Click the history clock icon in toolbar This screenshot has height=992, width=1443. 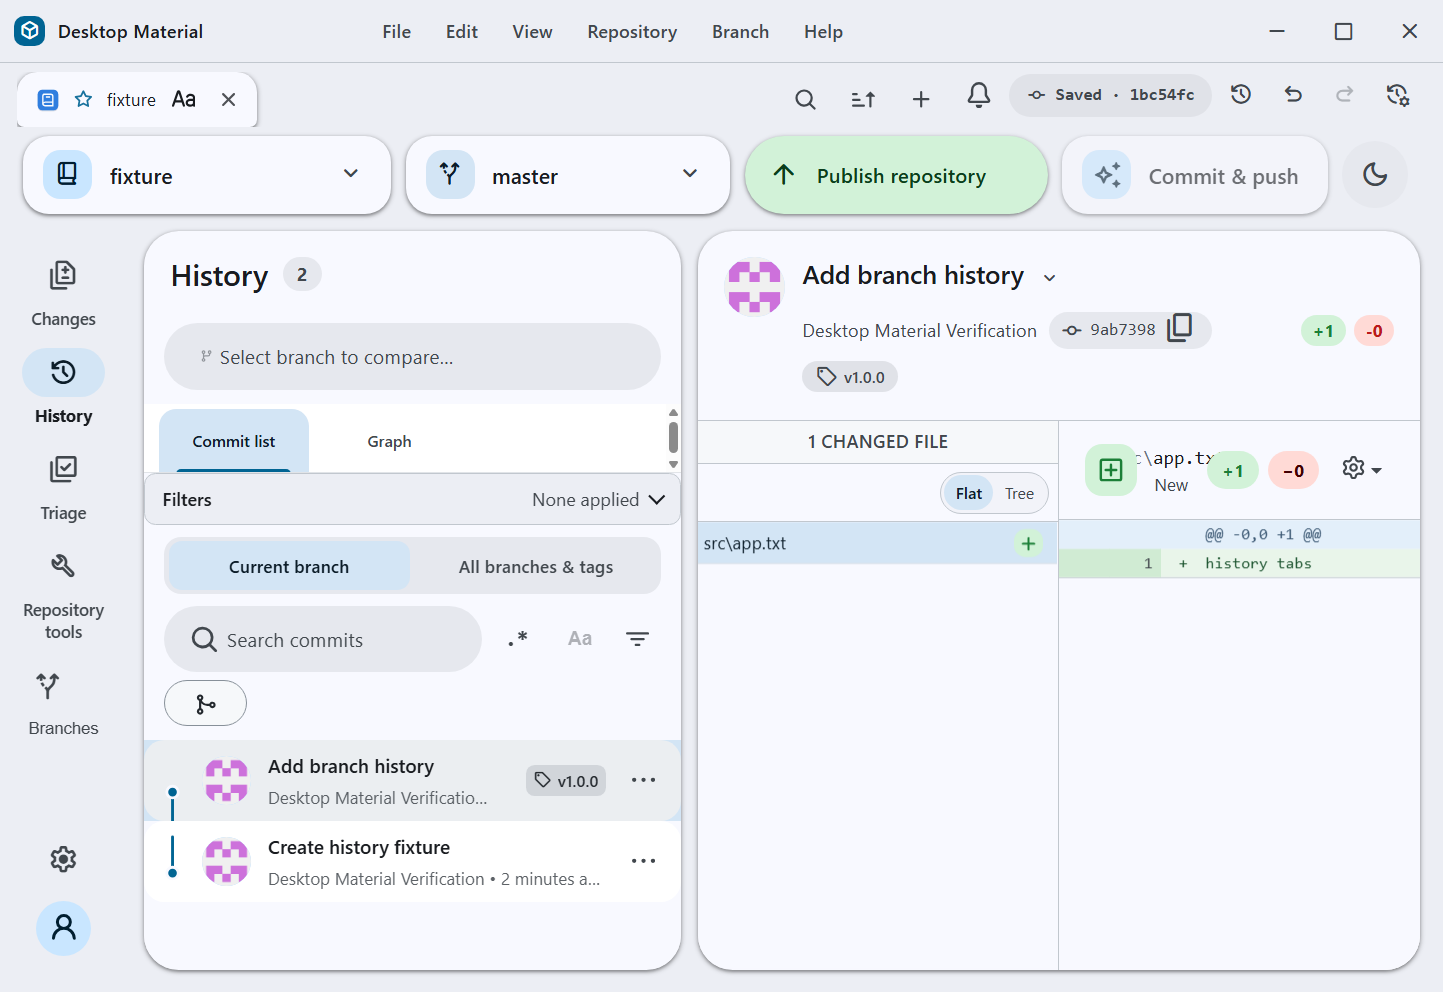[1241, 94]
